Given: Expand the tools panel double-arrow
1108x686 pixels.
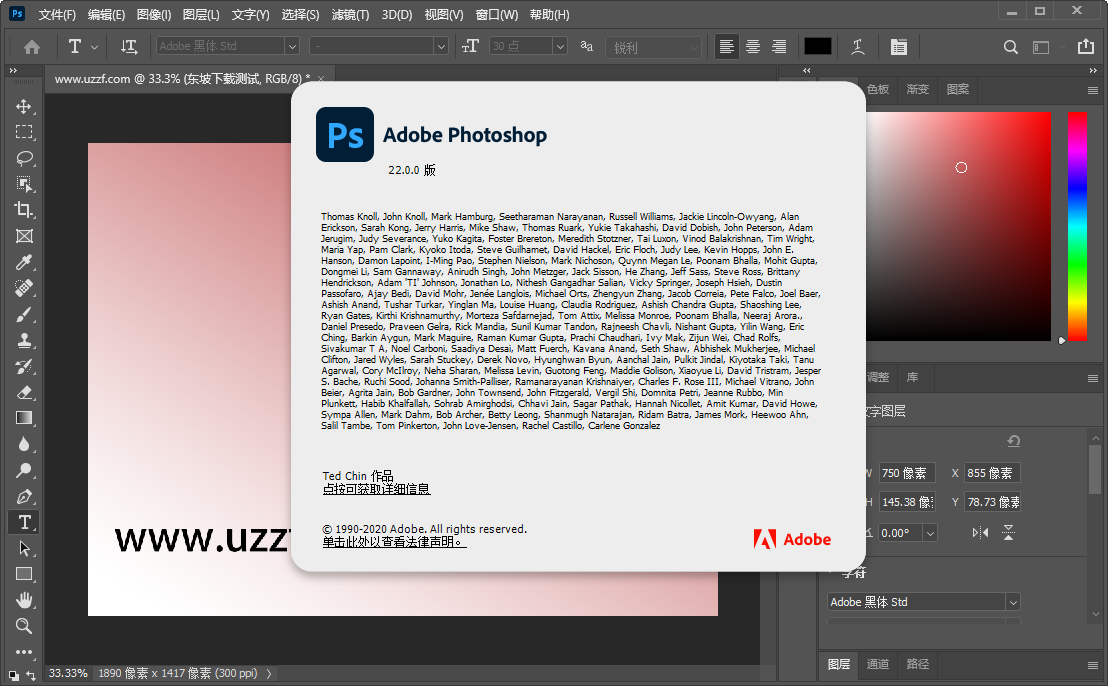Looking at the screenshot, I should (x=13, y=70).
